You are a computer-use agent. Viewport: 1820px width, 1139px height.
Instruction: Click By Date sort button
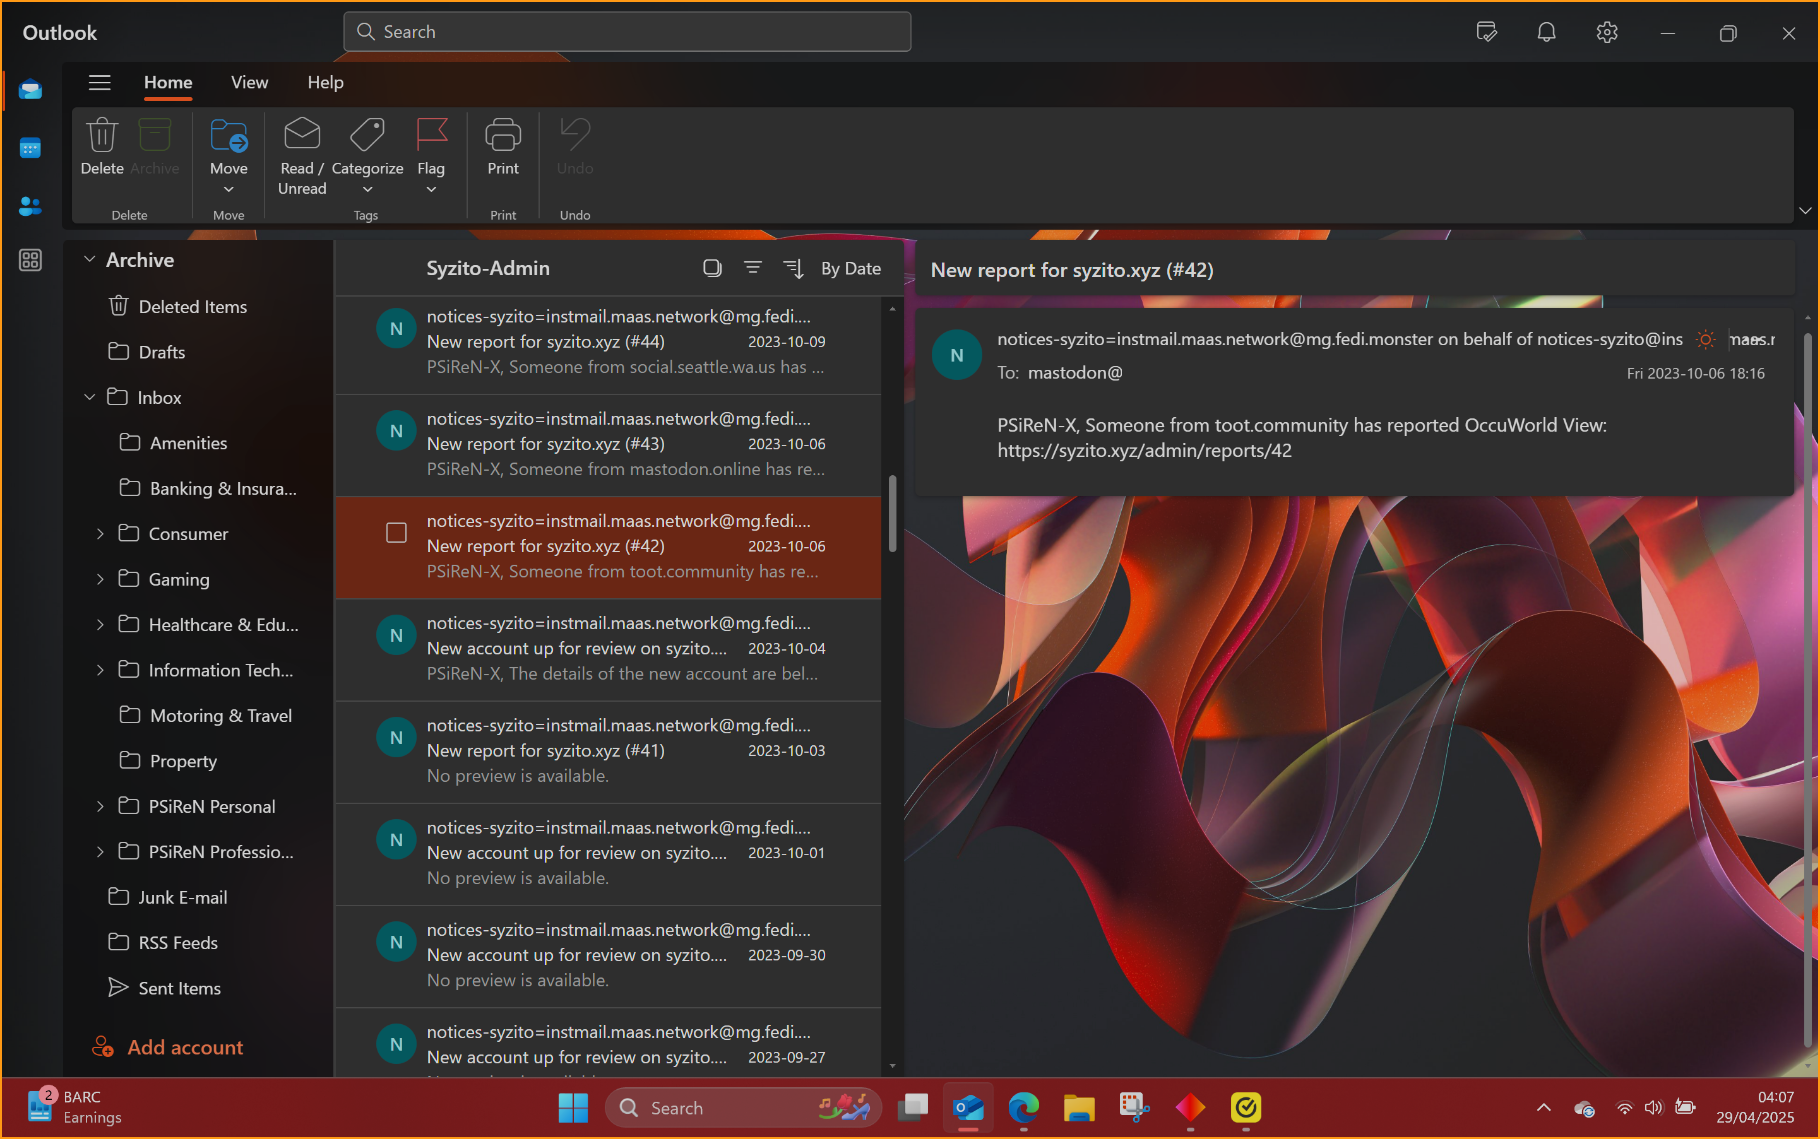(x=851, y=268)
